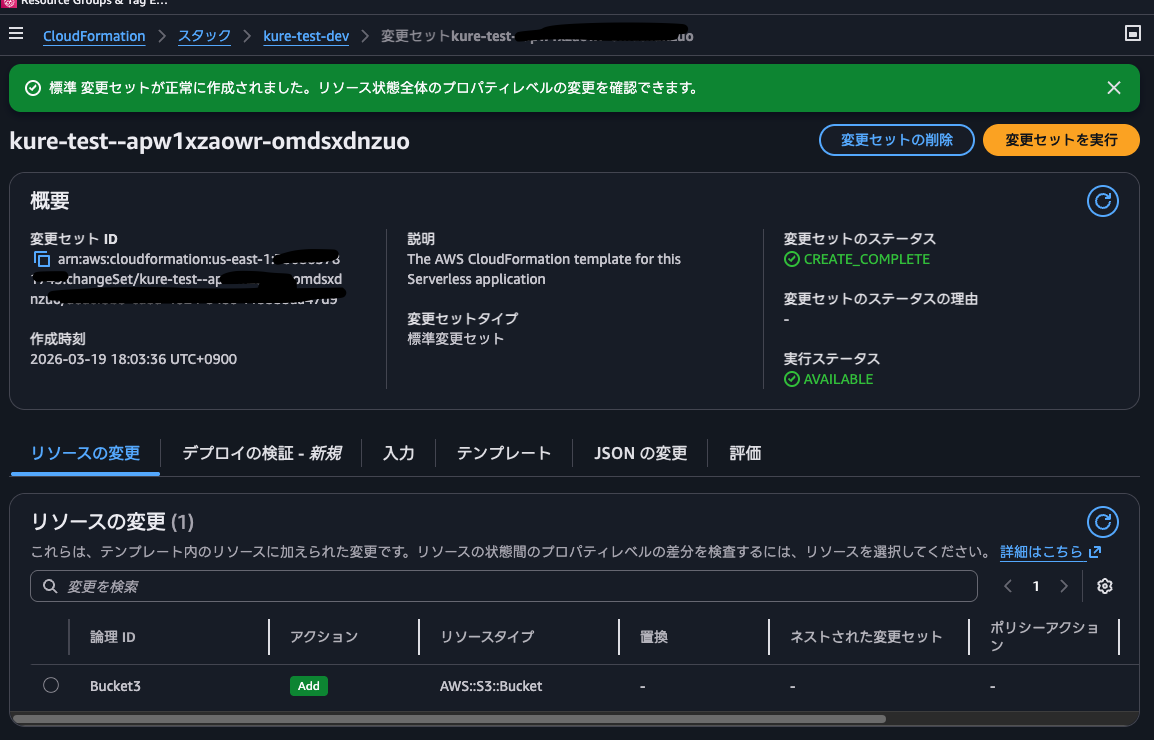
Task: Click the kure-test--apw1xzaowr-omdsxdnzuo page heading
Action: [209, 141]
